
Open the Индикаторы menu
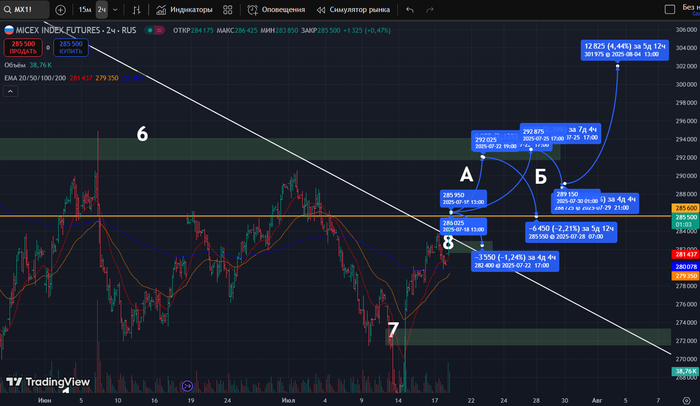click(x=185, y=9)
